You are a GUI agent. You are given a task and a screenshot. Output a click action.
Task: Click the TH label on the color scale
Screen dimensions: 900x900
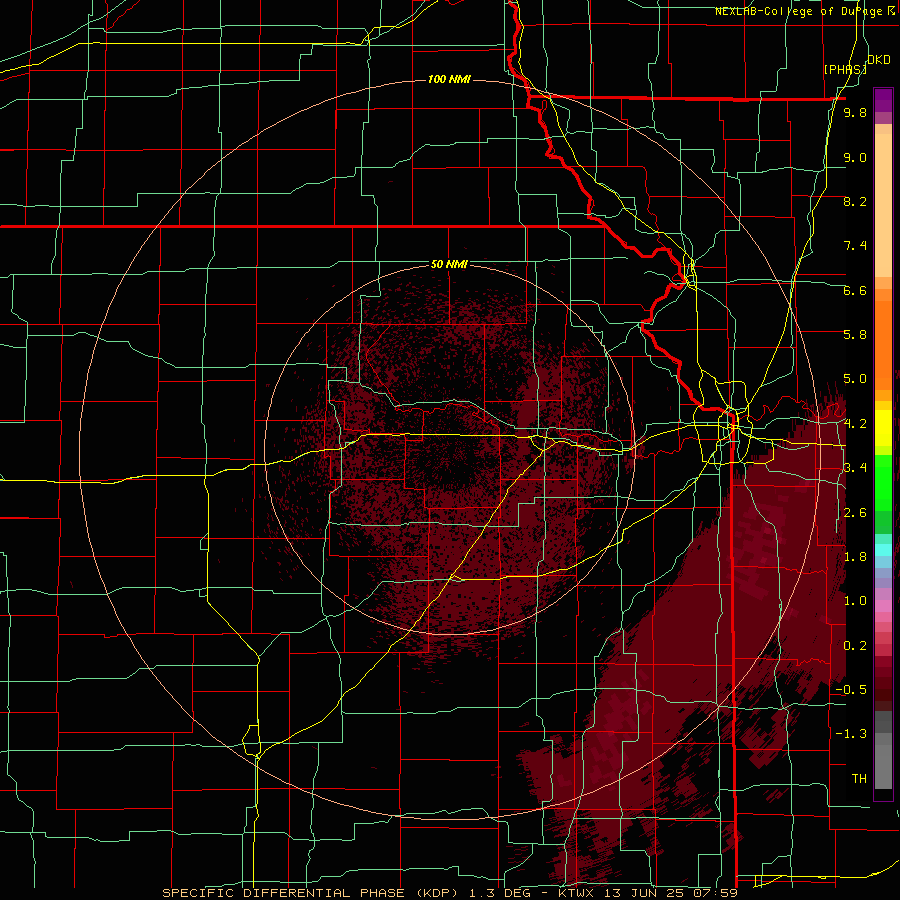[x=859, y=779]
